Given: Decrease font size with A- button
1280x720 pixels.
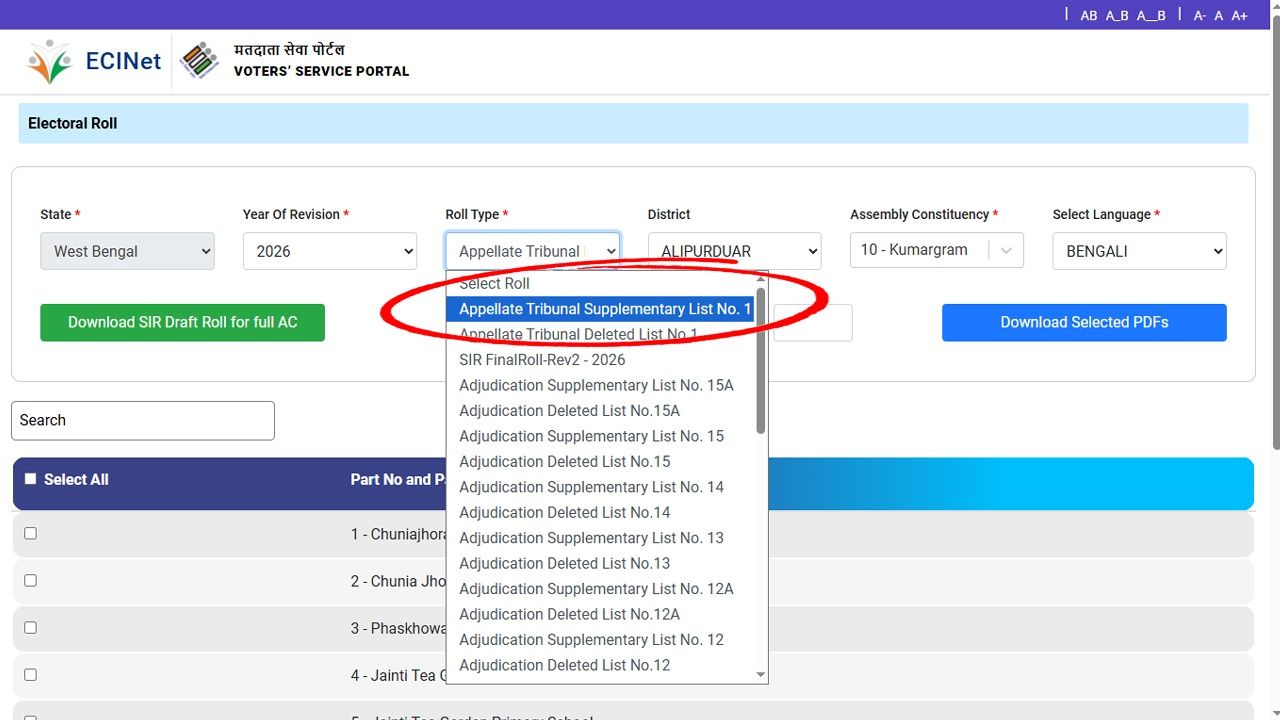Looking at the screenshot, I should pyautogui.click(x=1200, y=15).
